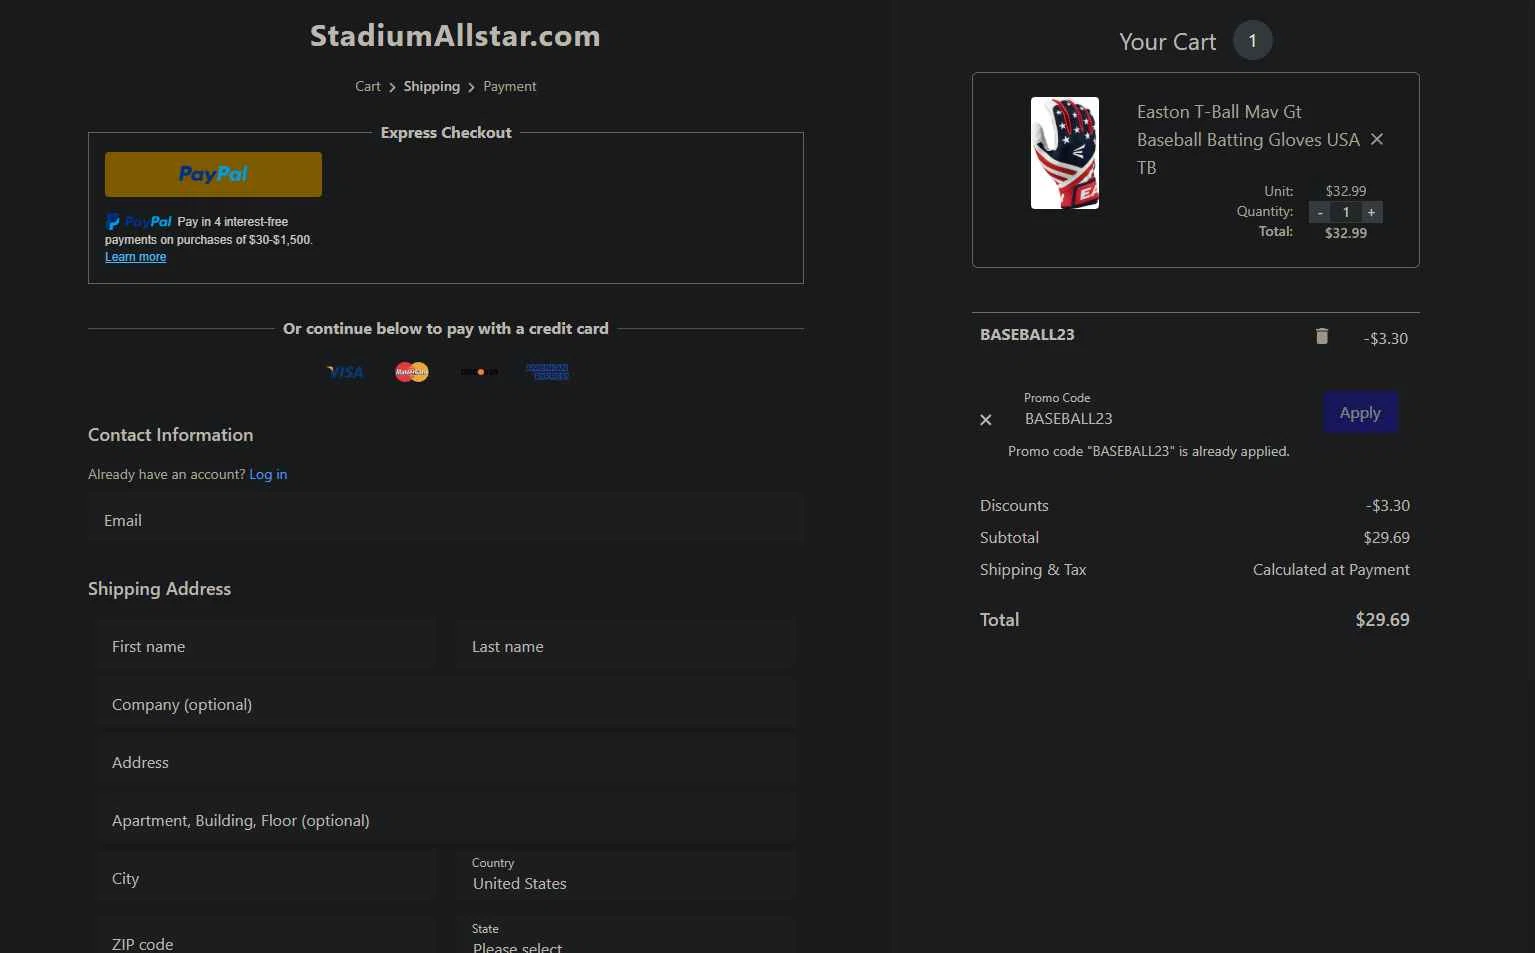Click the PayPal express checkout button

[x=213, y=174]
